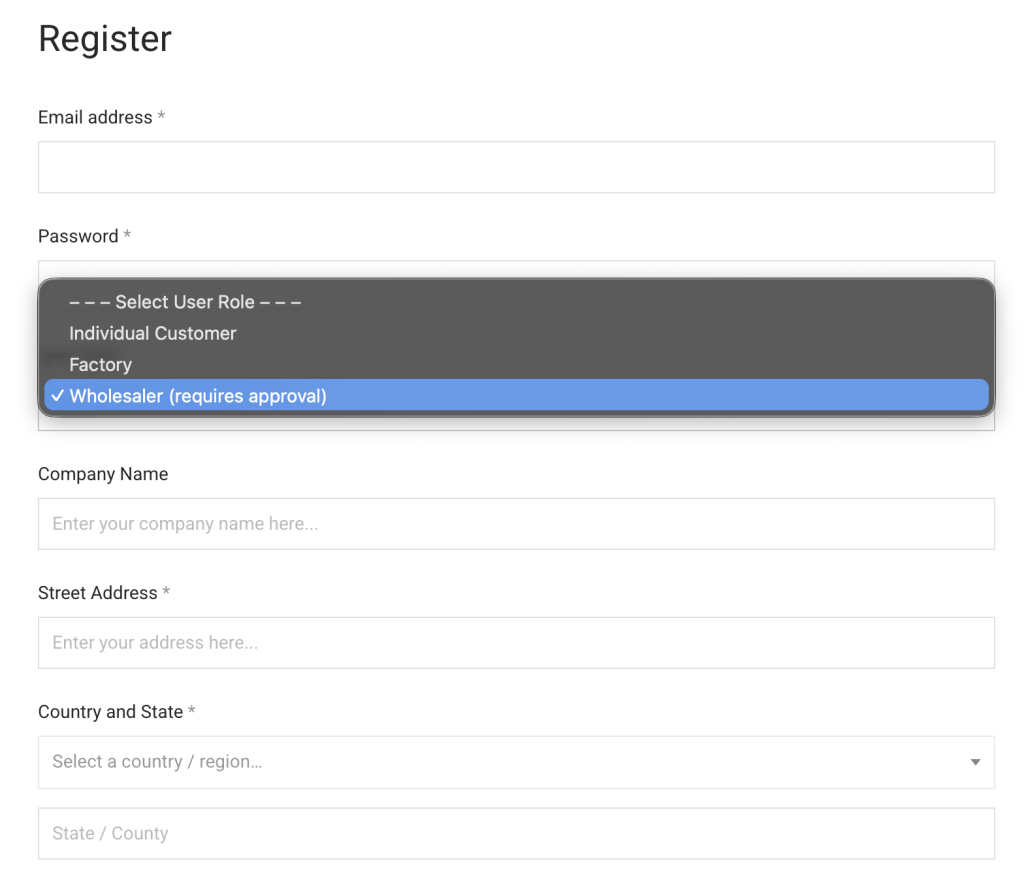Focus the State / County field
Screen dimensions: 1024x878
click(x=516, y=833)
